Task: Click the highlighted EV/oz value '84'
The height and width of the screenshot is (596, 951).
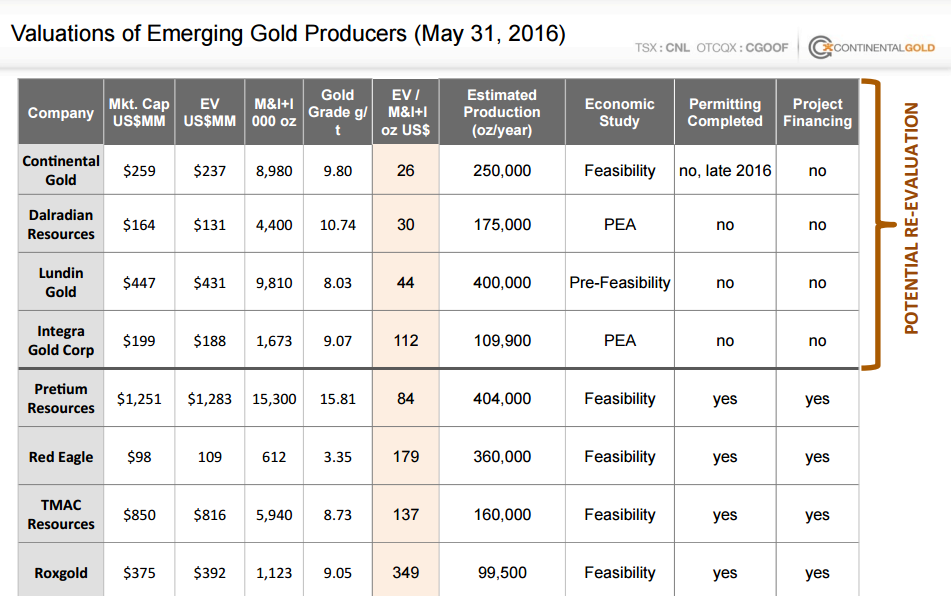Action: pos(405,399)
